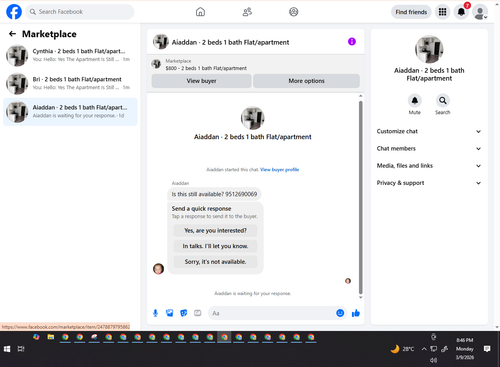Attach a photo using the image icon
The width and height of the screenshot is (500, 367).
click(170, 313)
